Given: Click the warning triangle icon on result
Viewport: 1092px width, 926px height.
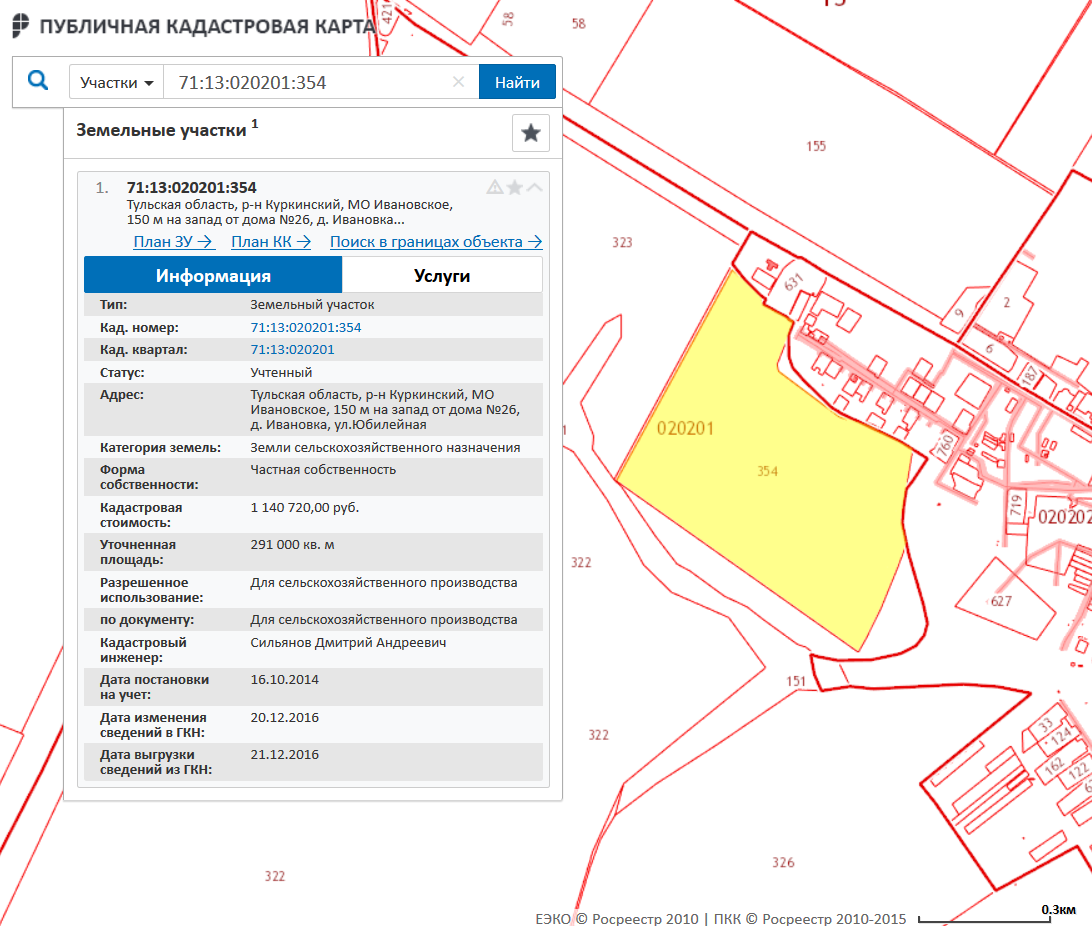Looking at the screenshot, I should tap(494, 187).
